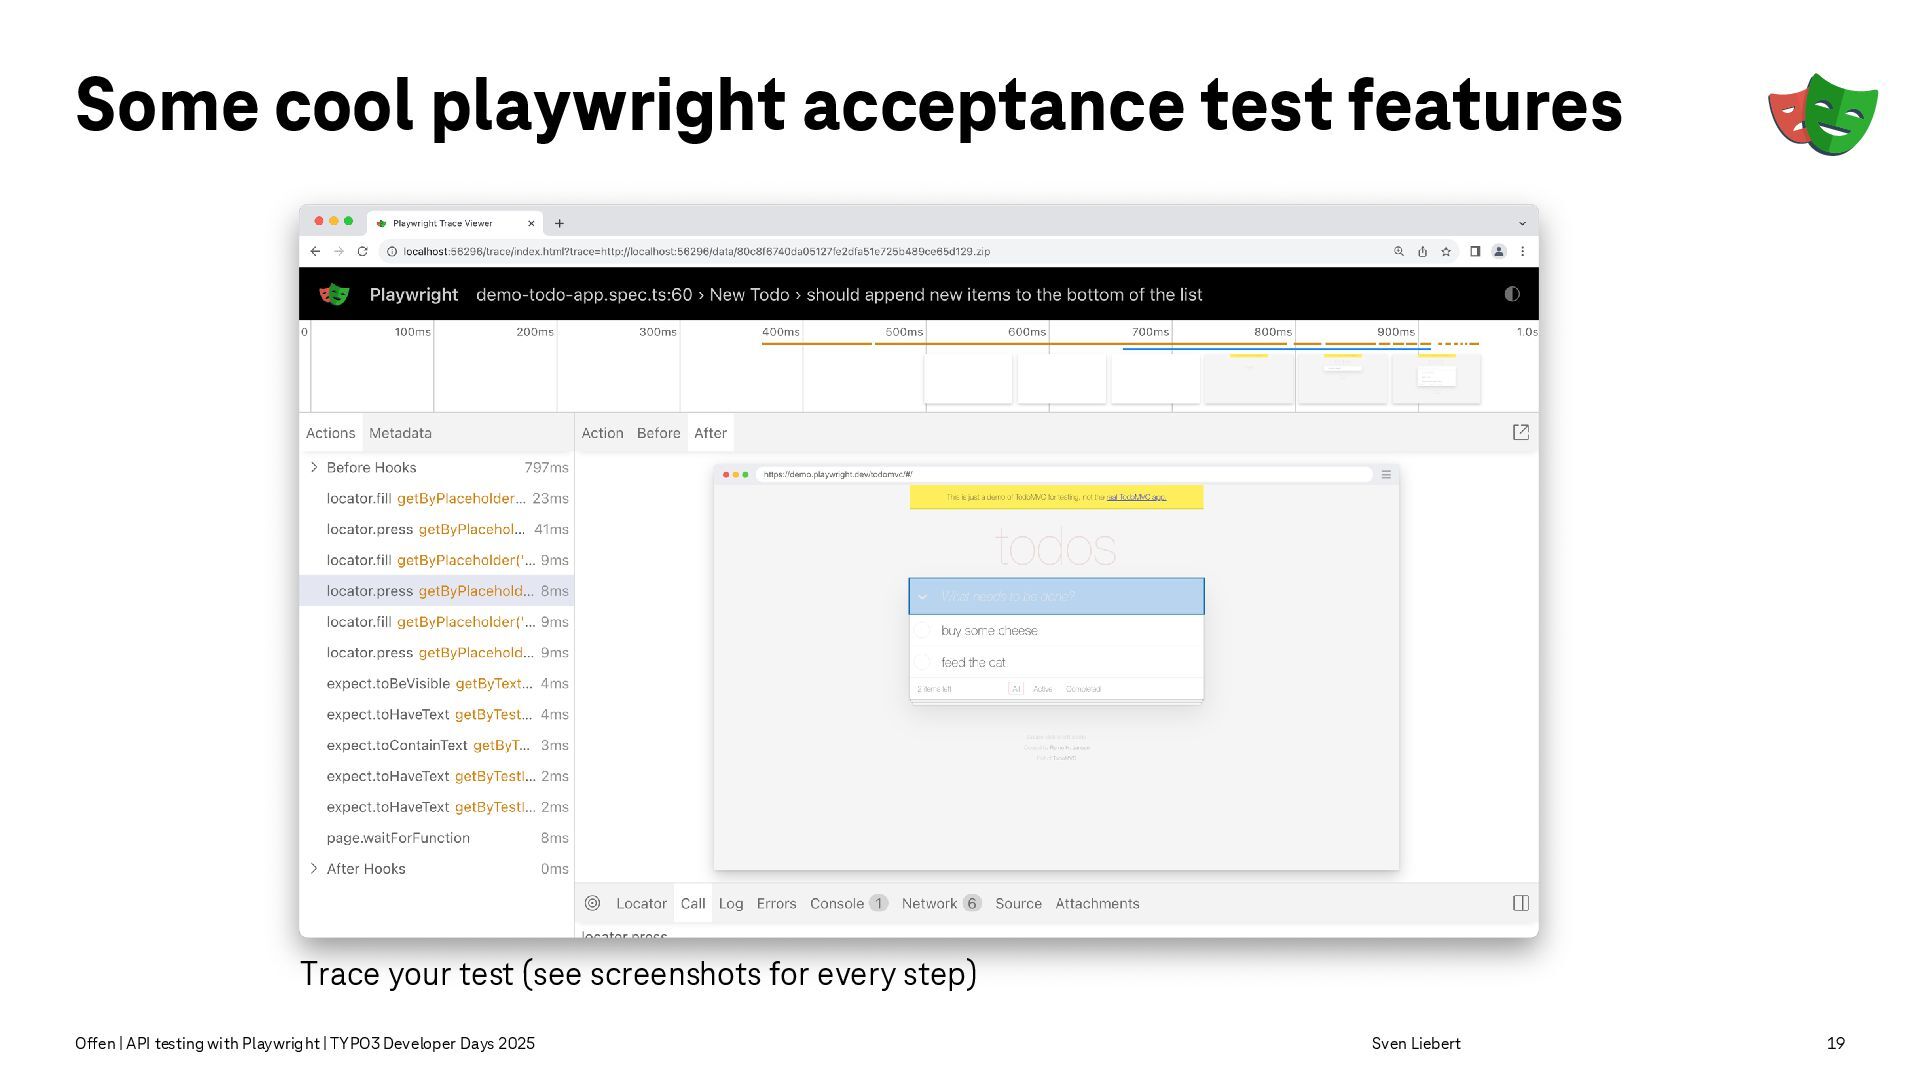The image size is (1920, 1080).
Task: Toggle the dark/light theme icon
Action: [x=1512, y=294]
